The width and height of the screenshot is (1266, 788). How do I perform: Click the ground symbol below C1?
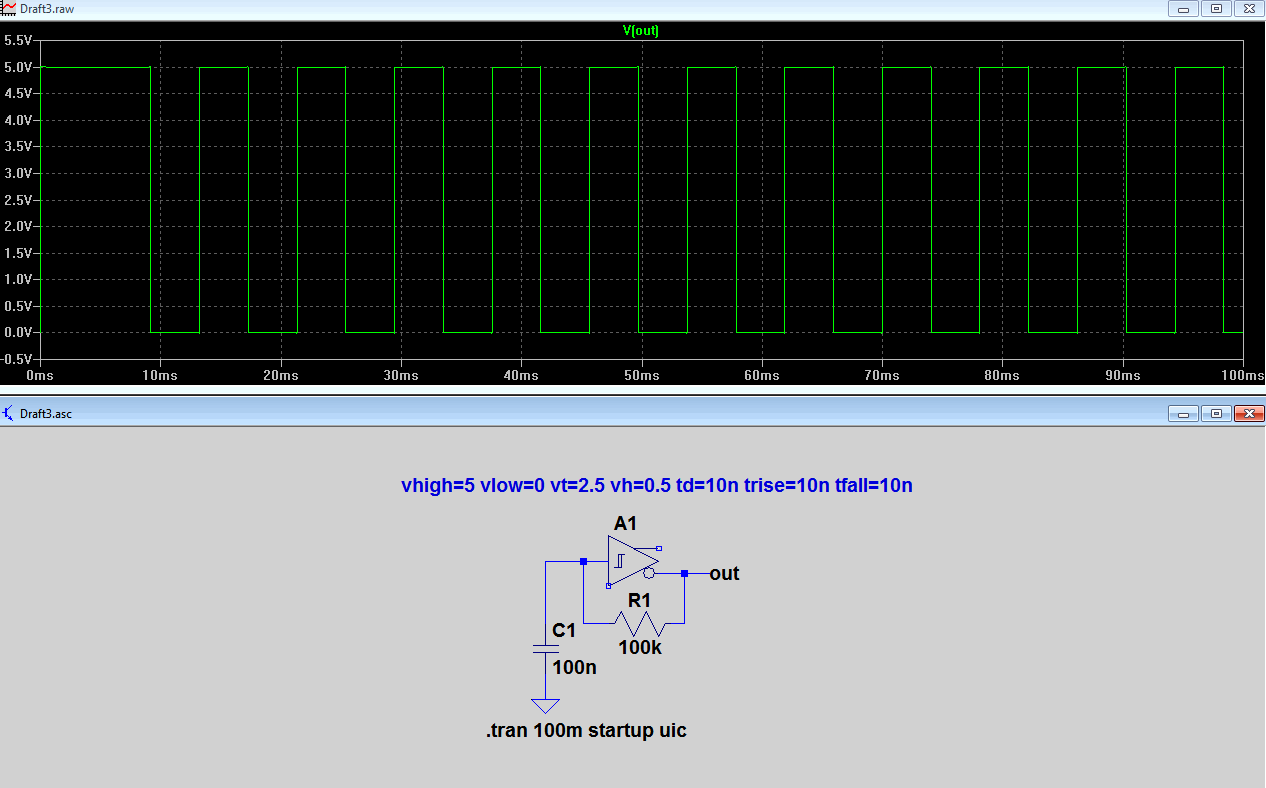[545, 705]
